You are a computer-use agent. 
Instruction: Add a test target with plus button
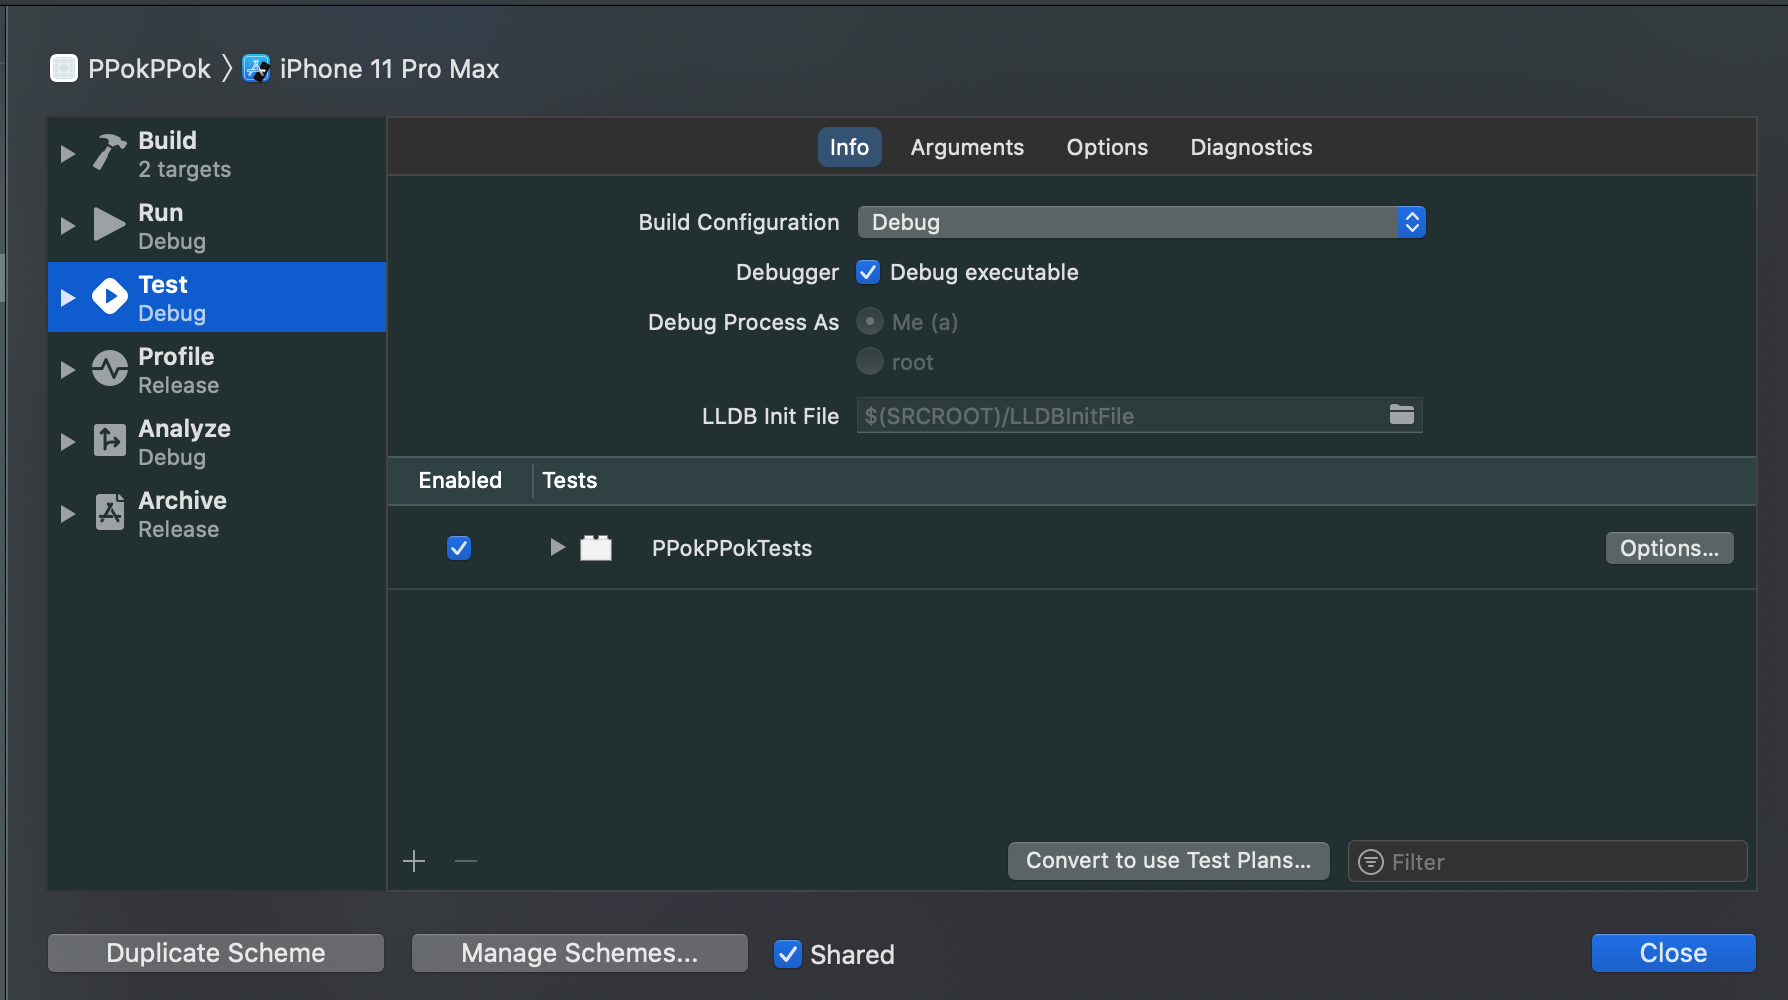click(x=414, y=861)
